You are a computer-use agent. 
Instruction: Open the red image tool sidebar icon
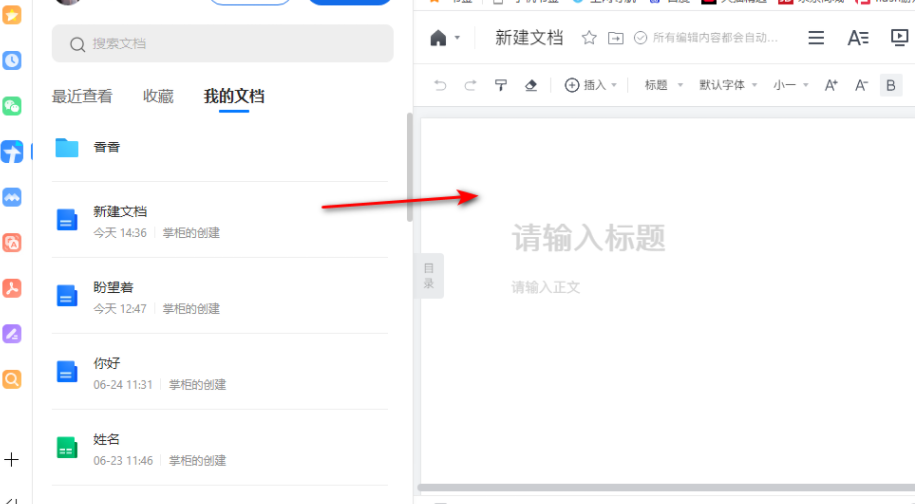click(x=12, y=243)
